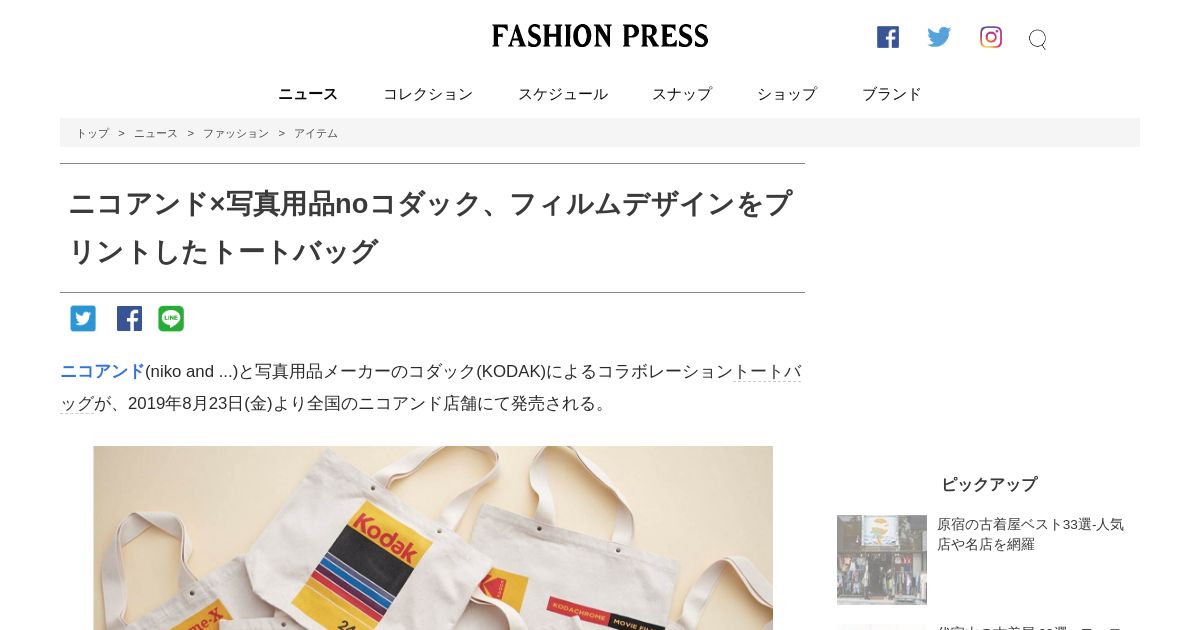Share article via Twitter icon below title

point(83,319)
